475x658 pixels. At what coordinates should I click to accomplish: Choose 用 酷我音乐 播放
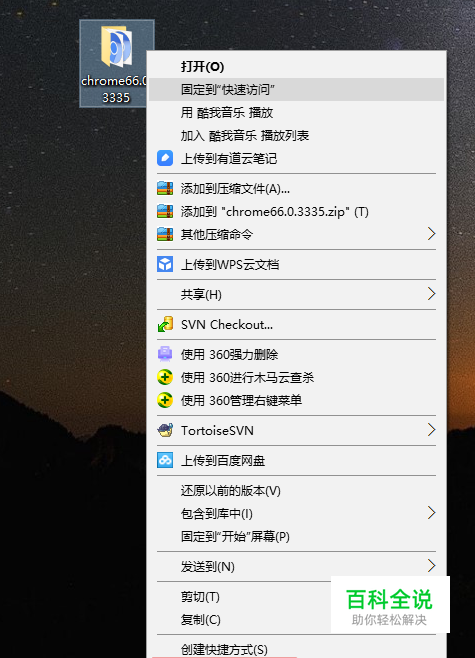click(x=296, y=112)
